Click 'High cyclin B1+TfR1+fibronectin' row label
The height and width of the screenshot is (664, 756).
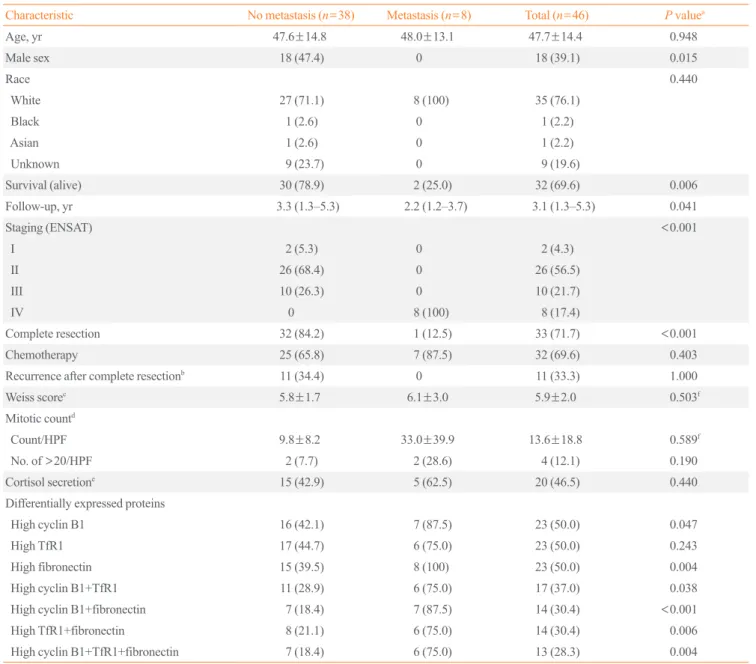[94, 652]
